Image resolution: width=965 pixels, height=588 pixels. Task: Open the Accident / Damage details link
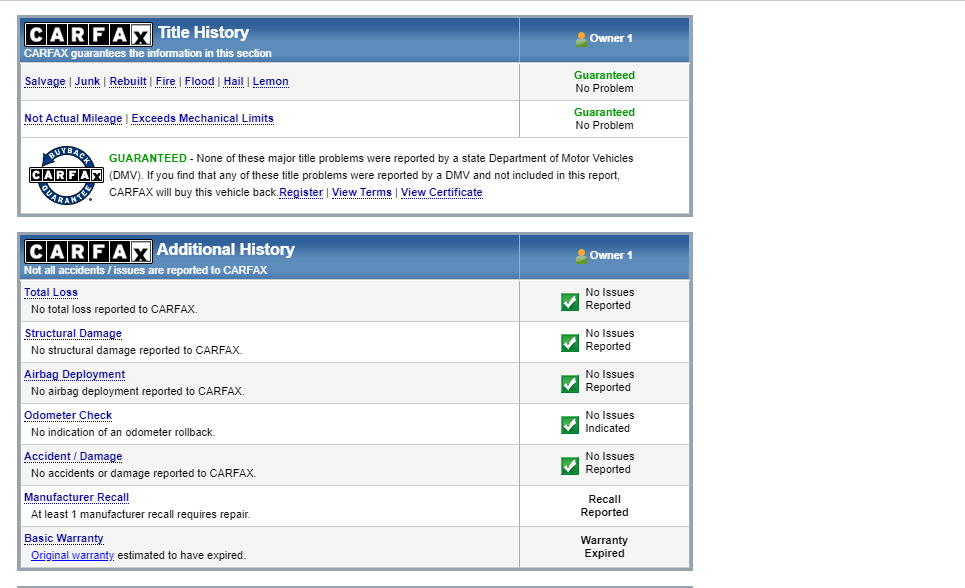[73, 456]
